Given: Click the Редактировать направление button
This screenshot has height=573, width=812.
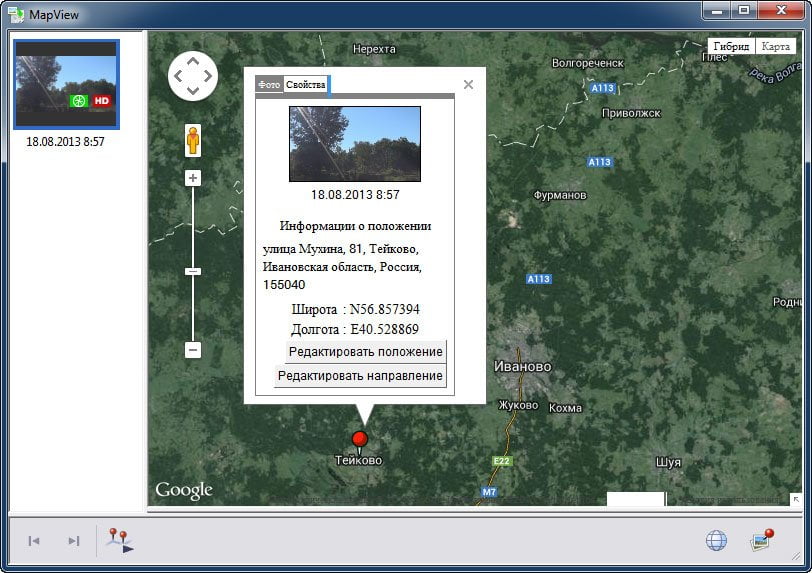Looking at the screenshot, I should coord(360,376).
